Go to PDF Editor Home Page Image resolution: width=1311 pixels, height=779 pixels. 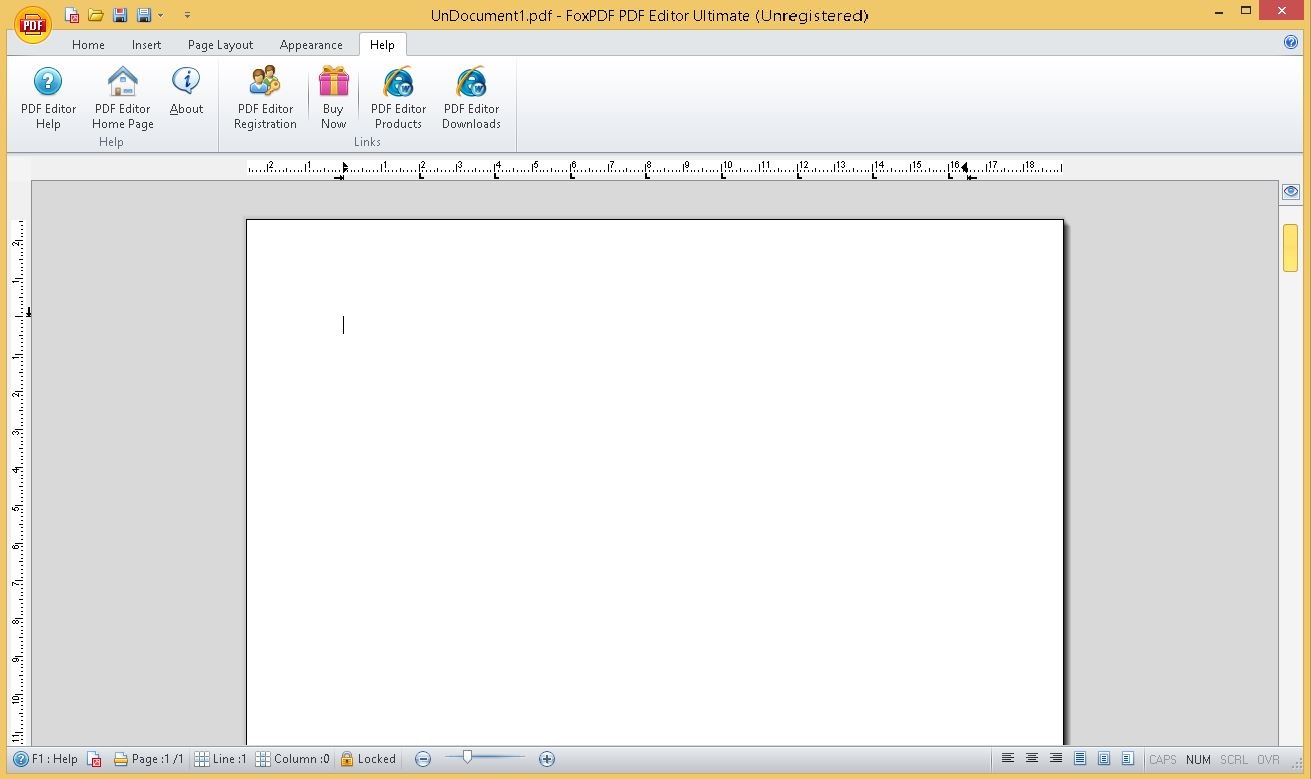pyautogui.click(x=123, y=98)
